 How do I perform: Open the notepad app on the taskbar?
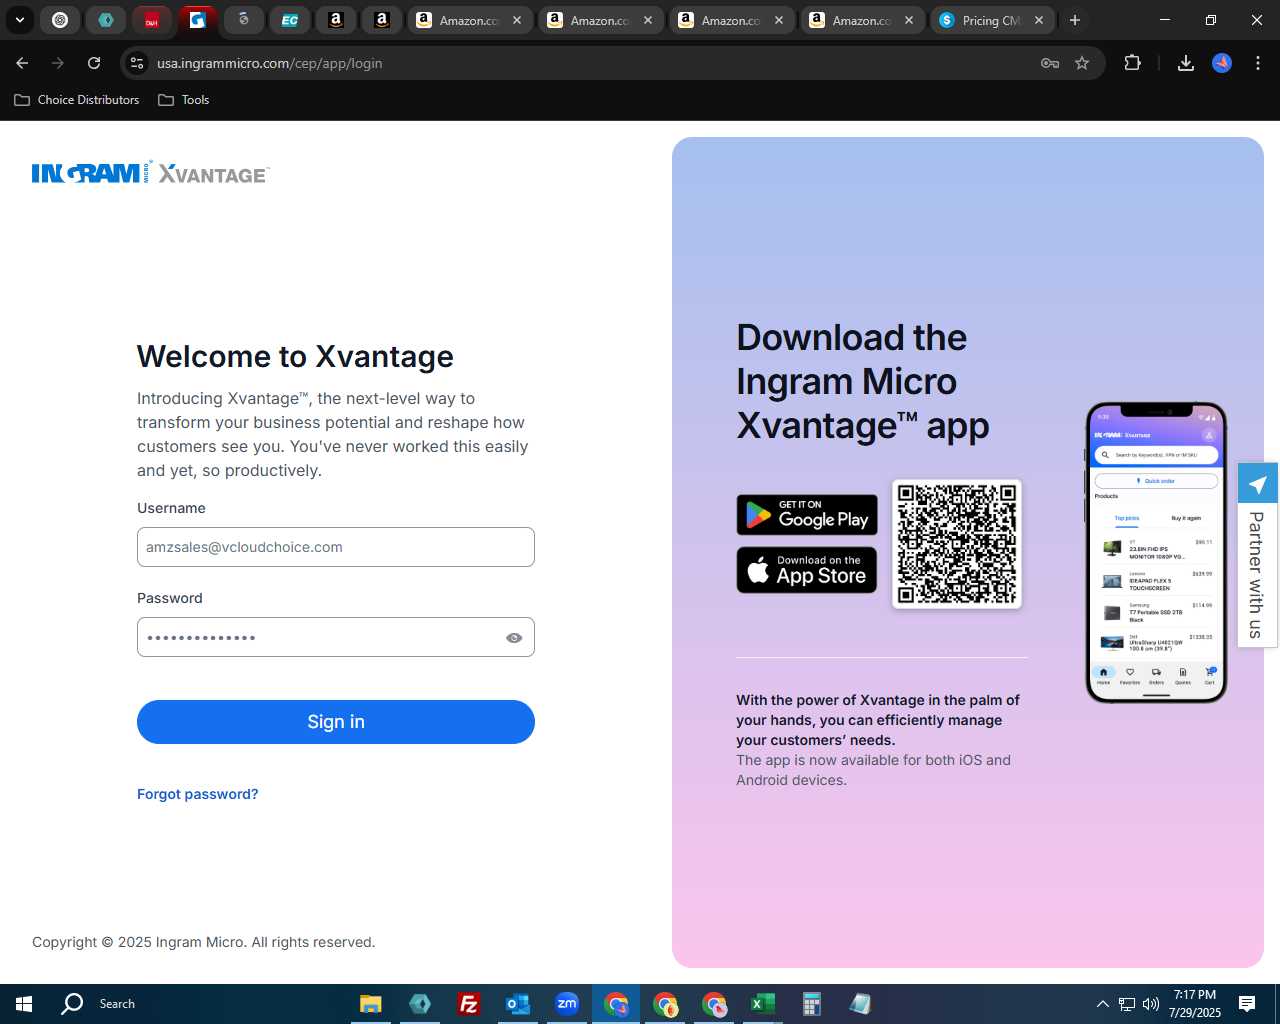click(x=860, y=1004)
